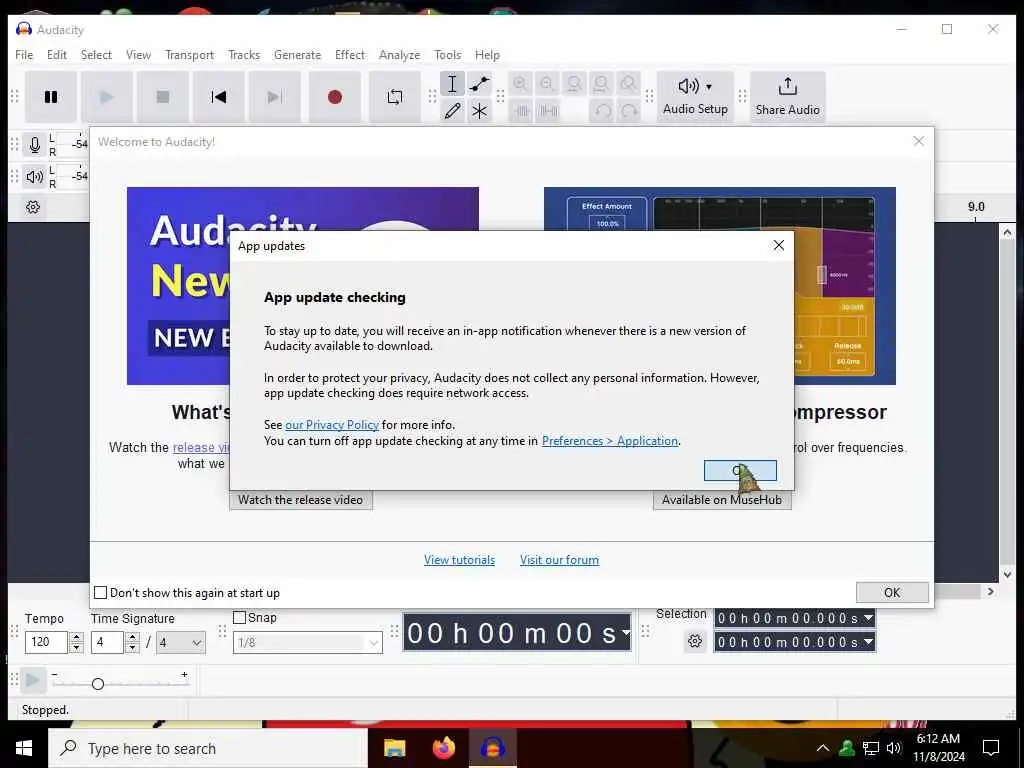
Task: Click Fit selection to width icon
Action: point(574,84)
